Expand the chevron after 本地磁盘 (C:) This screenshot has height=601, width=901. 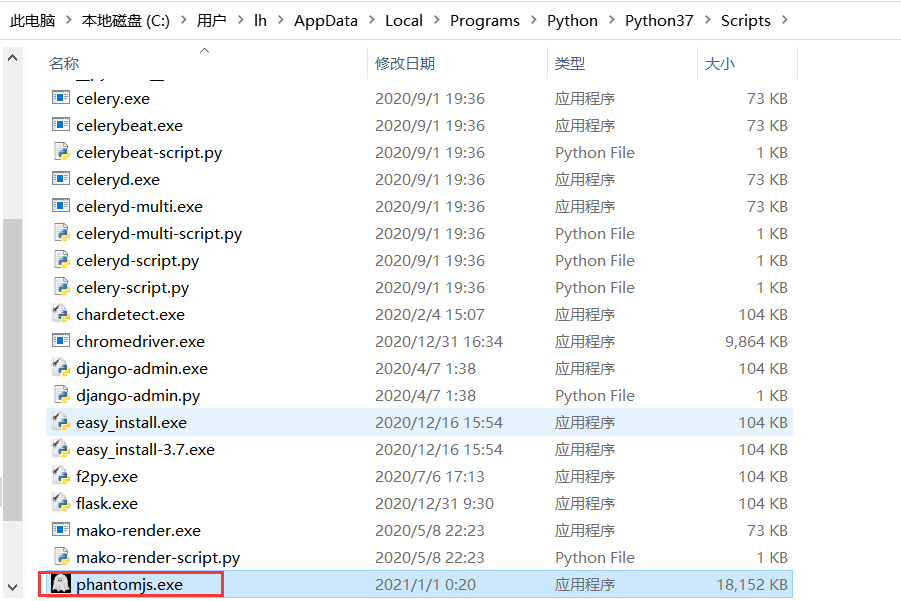(x=184, y=20)
